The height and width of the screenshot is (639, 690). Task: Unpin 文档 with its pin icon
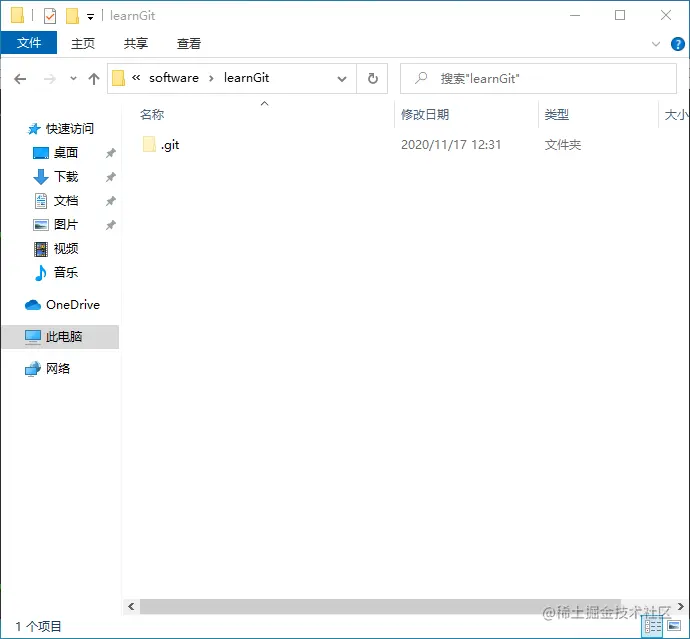110,201
